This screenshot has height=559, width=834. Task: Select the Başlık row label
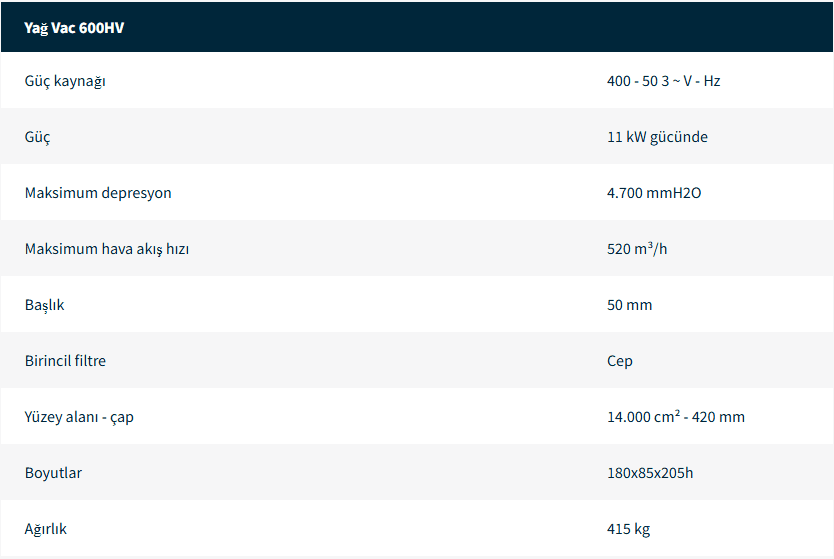click(x=44, y=305)
